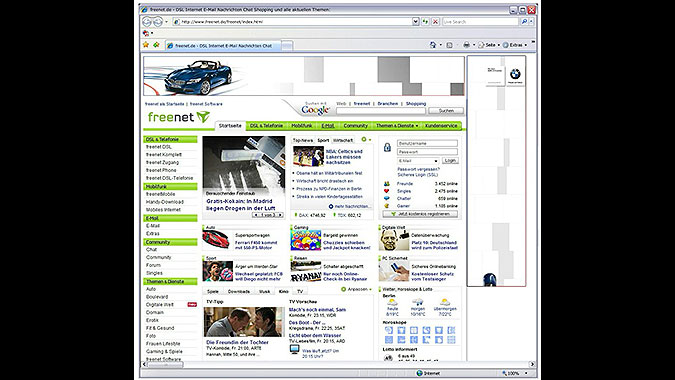Click the Print icon in command bar

coord(466,45)
